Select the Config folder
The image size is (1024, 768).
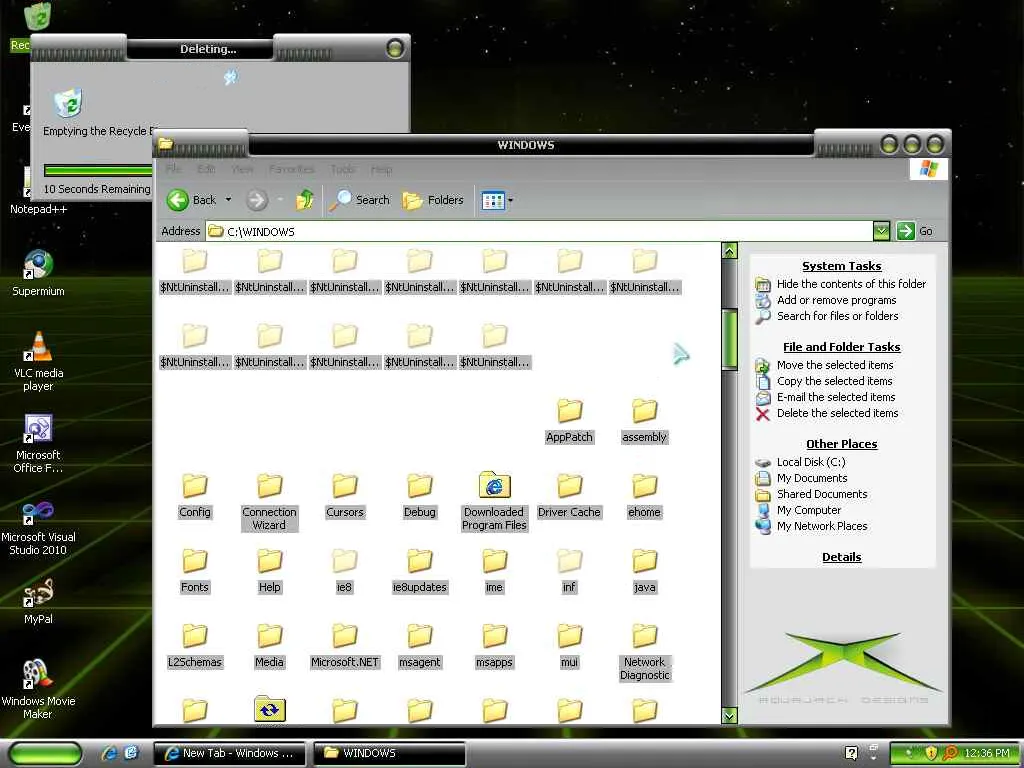click(x=195, y=496)
